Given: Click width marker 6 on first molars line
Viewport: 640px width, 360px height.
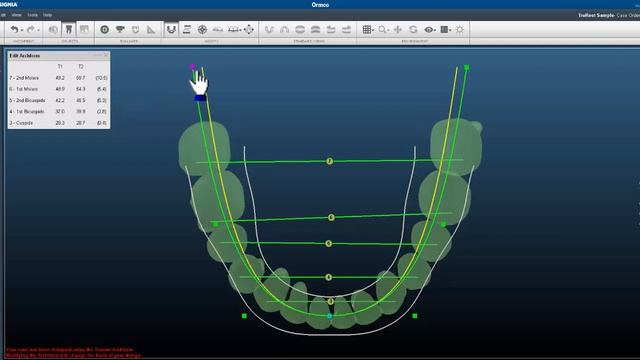Looking at the screenshot, I should (x=331, y=218).
